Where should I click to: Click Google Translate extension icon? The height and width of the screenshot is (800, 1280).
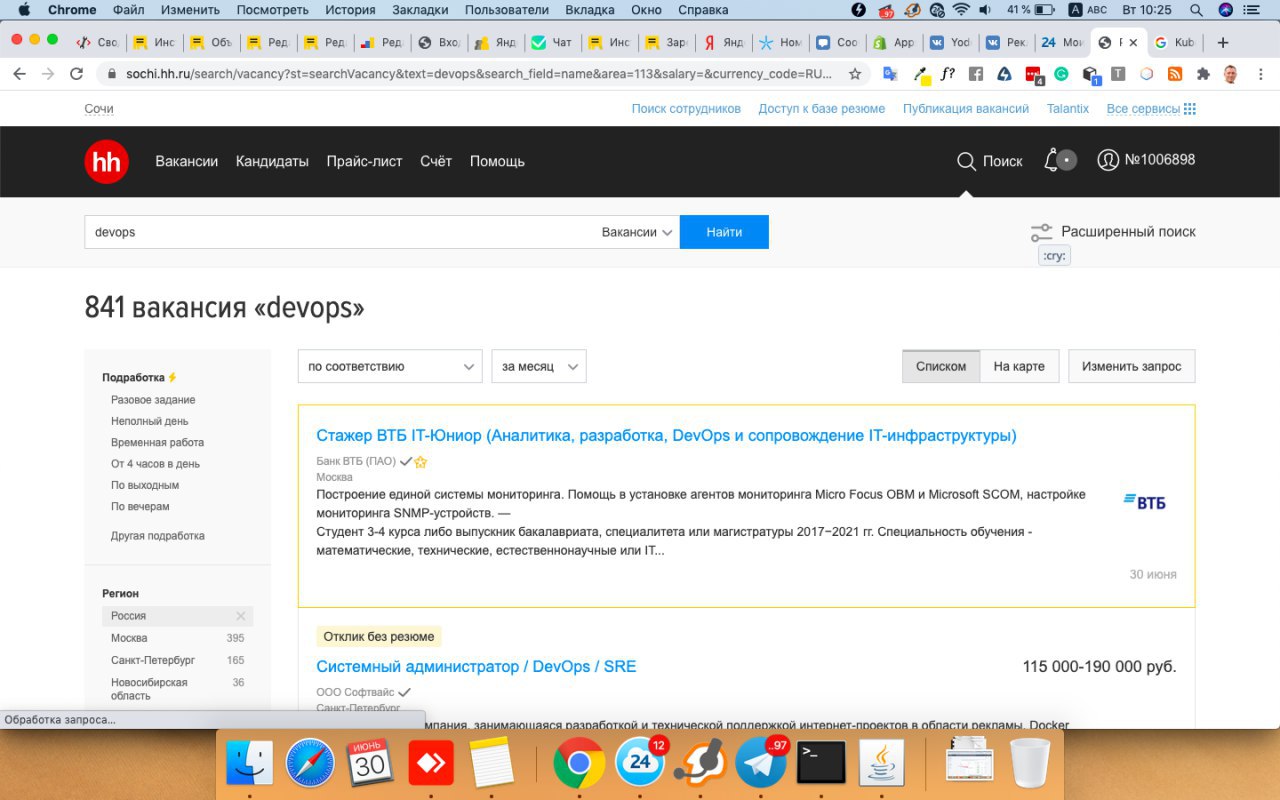point(890,74)
